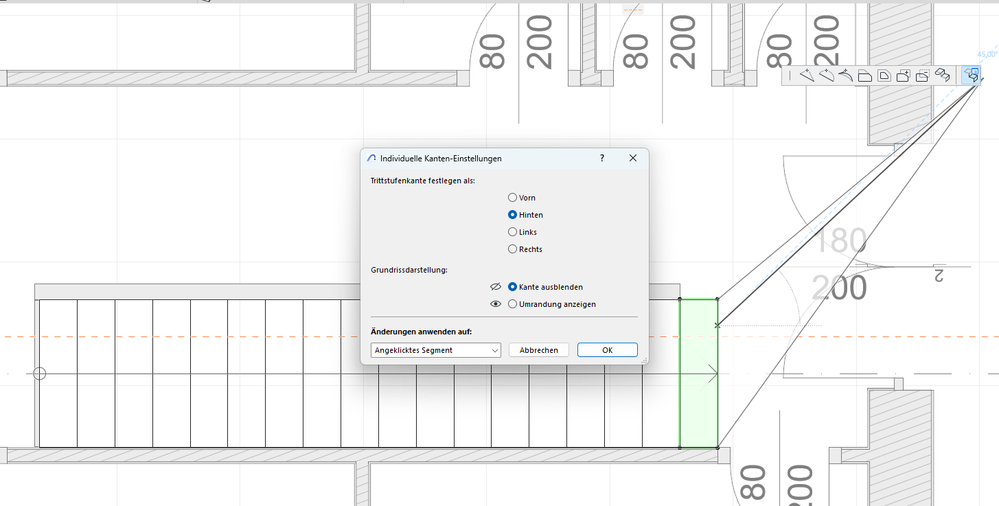
Task: Click the subtract from polygon pet palette icon
Action: click(x=922, y=75)
